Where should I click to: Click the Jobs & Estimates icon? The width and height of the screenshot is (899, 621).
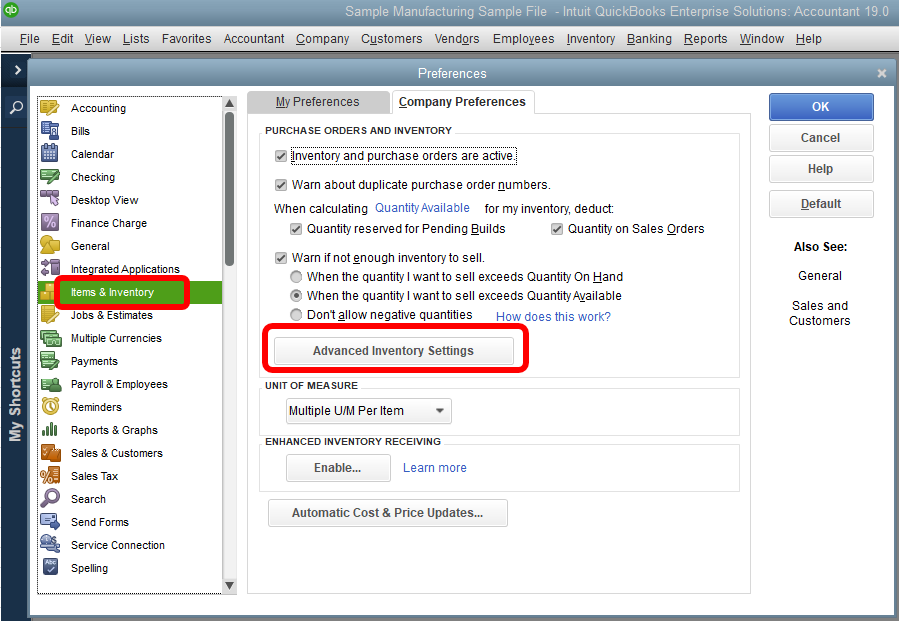(50, 315)
